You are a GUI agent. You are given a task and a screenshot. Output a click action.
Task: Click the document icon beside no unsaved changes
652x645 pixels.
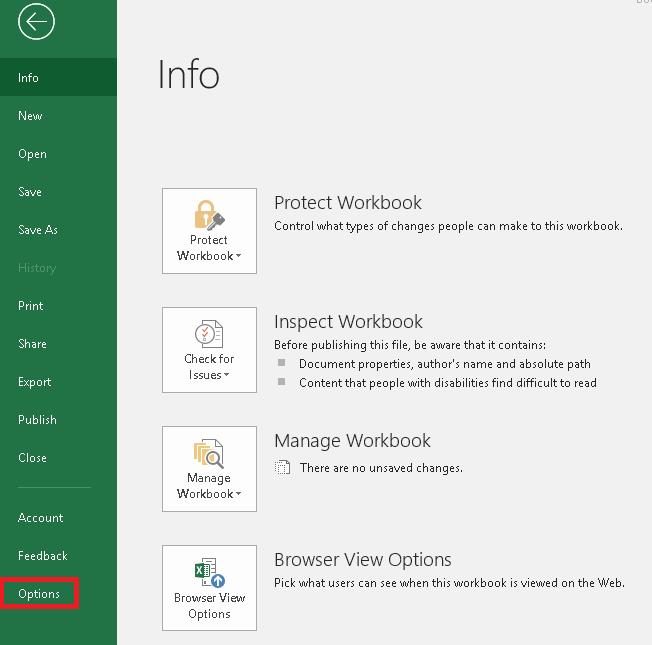pyautogui.click(x=283, y=468)
